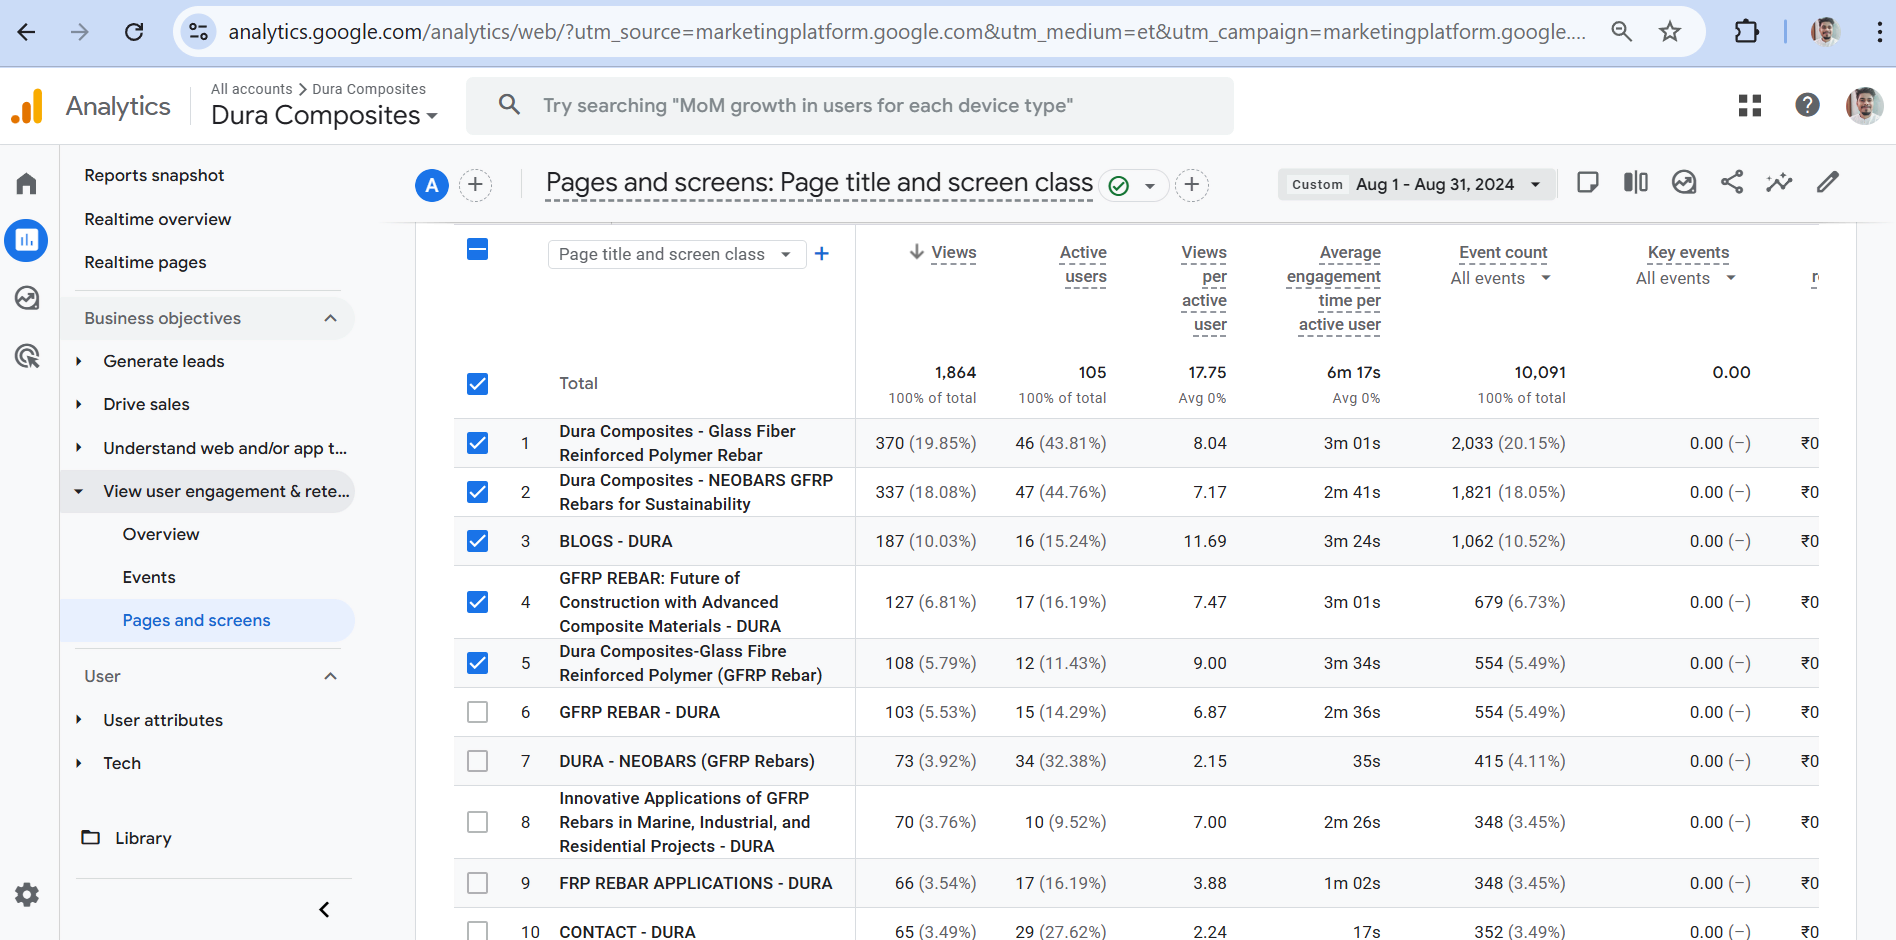
Task: Open Reports snapshot
Action: 154,175
